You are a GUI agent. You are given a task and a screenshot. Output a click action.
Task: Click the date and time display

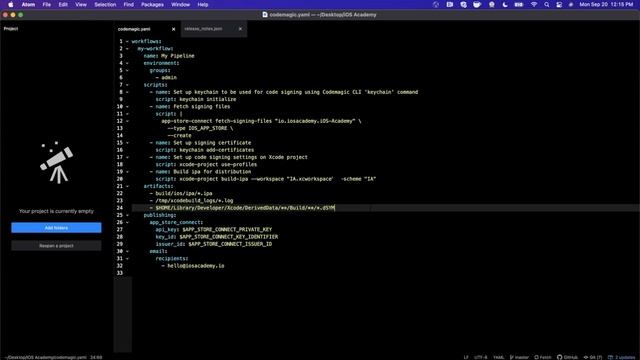point(606,4)
